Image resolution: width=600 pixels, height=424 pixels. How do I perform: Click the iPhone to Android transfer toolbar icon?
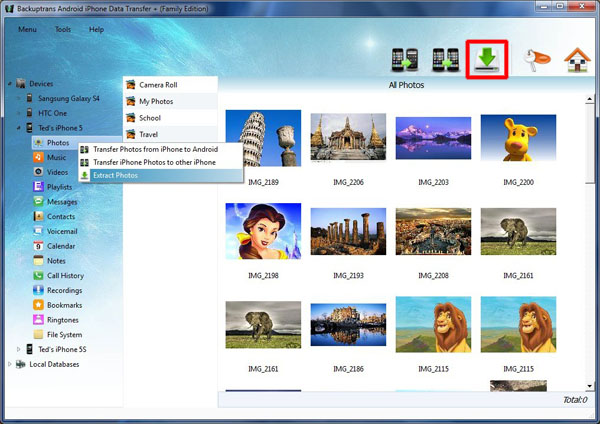[x=405, y=60]
